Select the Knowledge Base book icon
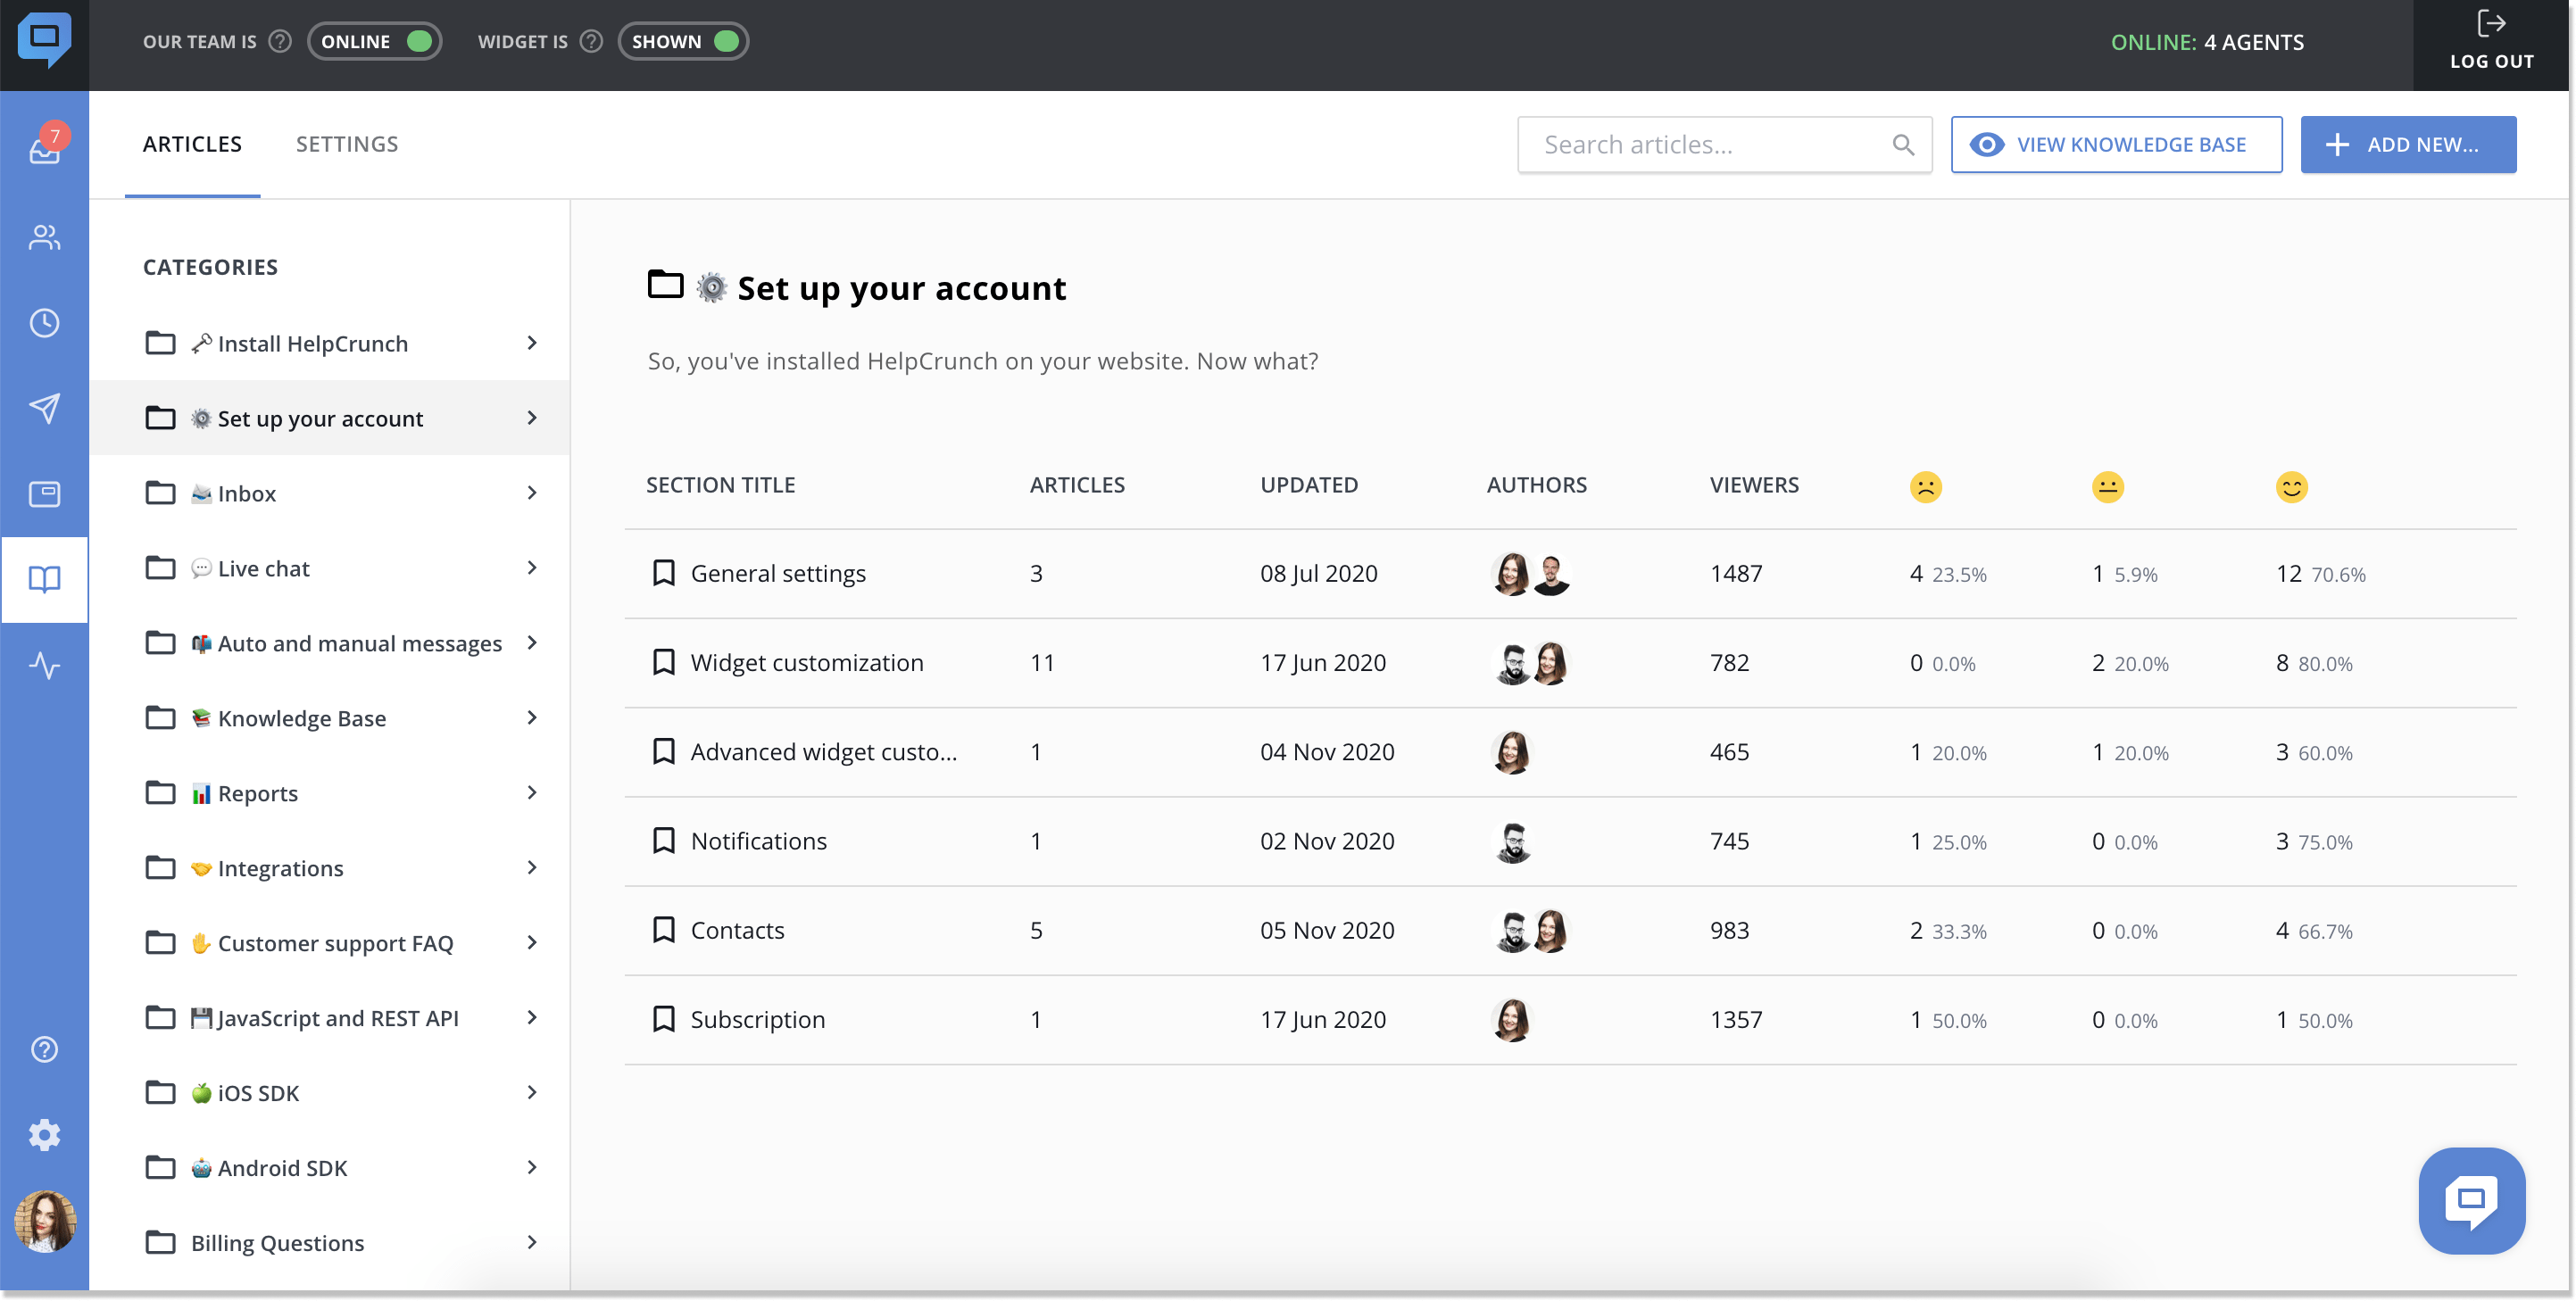 (x=44, y=579)
